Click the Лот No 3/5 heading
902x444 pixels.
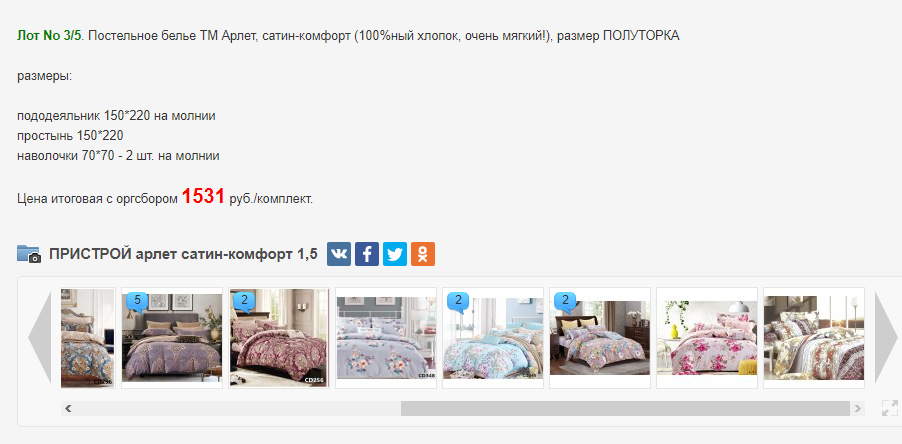(x=49, y=36)
